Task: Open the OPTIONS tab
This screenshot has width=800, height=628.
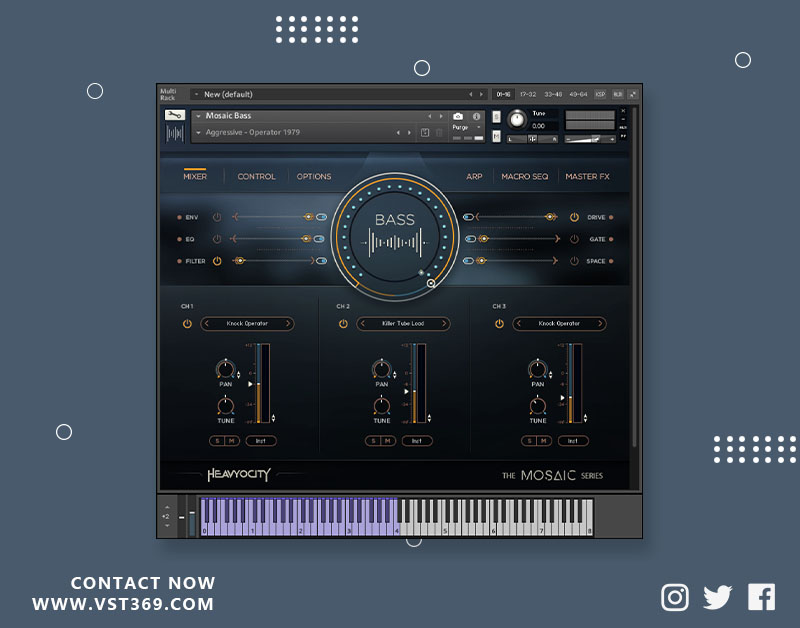Action: point(314,176)
